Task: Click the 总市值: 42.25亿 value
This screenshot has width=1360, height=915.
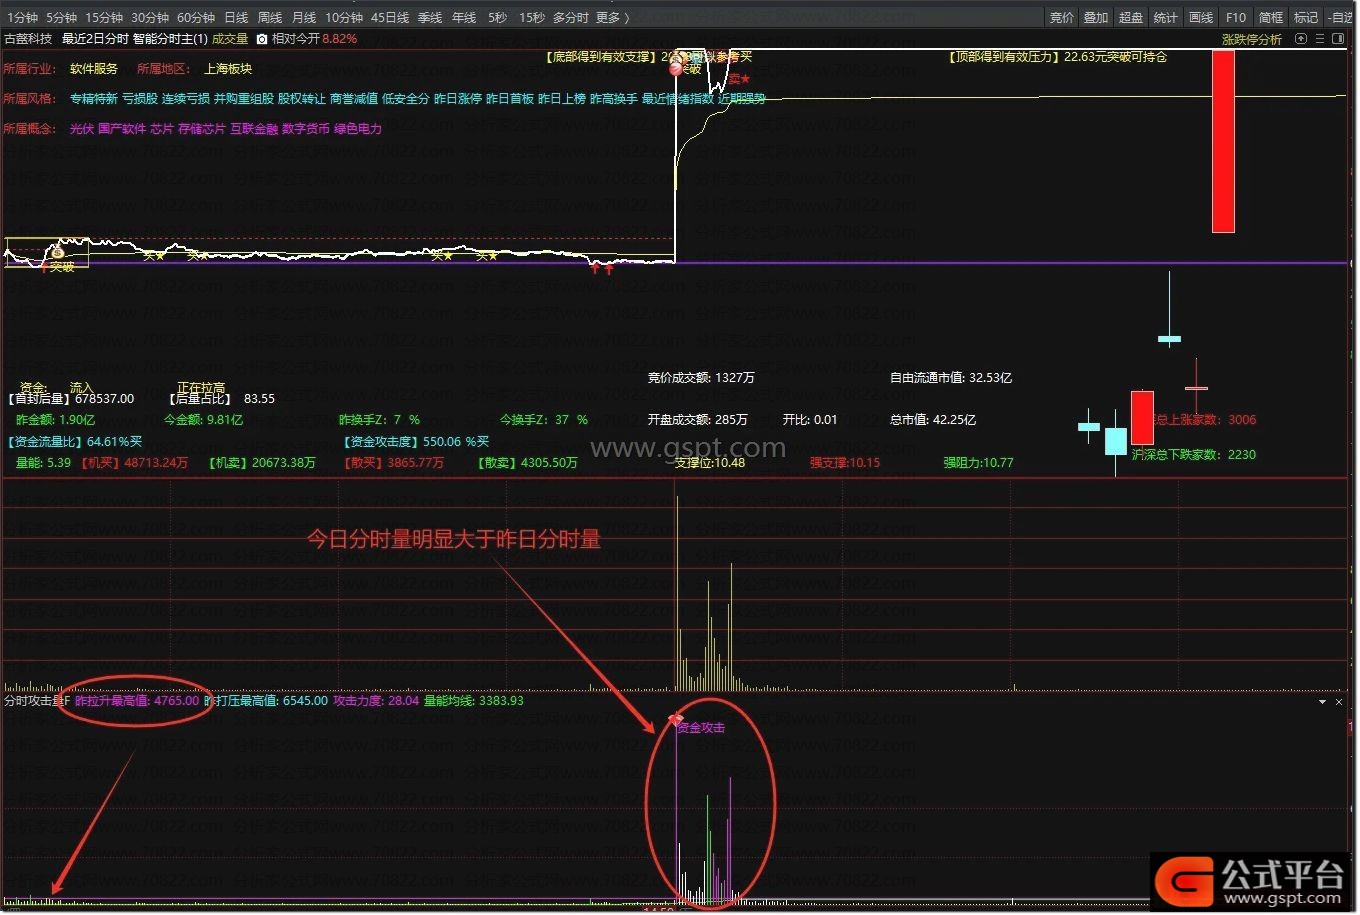Action: tap(933, 420)
